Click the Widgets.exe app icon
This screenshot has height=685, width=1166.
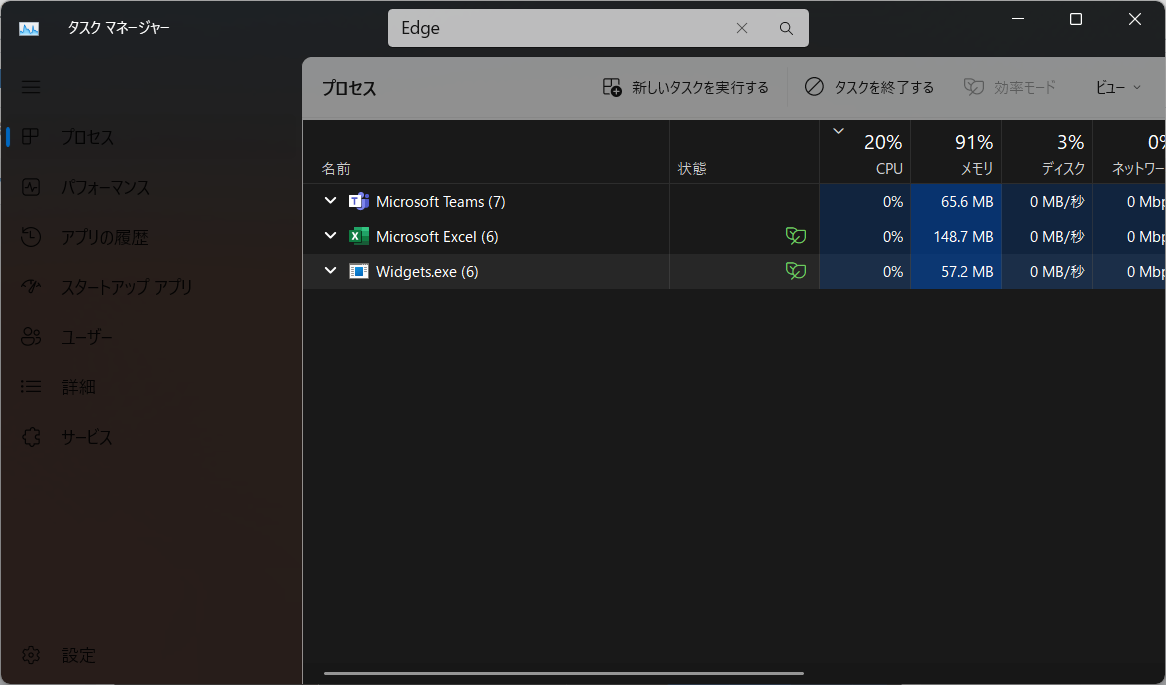[359, 271]
